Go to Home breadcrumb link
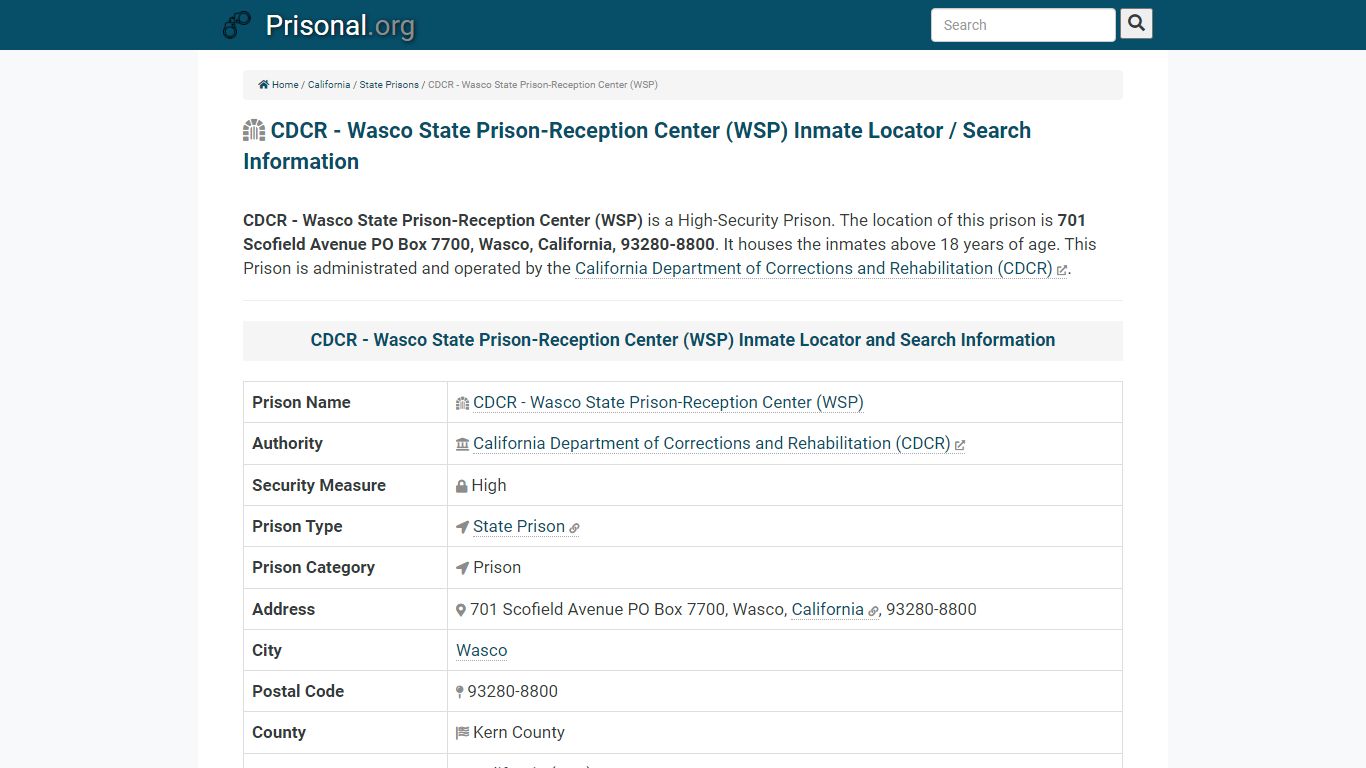Image resolution: width=1366 pixels, height=768 pixels. point(285,85)
